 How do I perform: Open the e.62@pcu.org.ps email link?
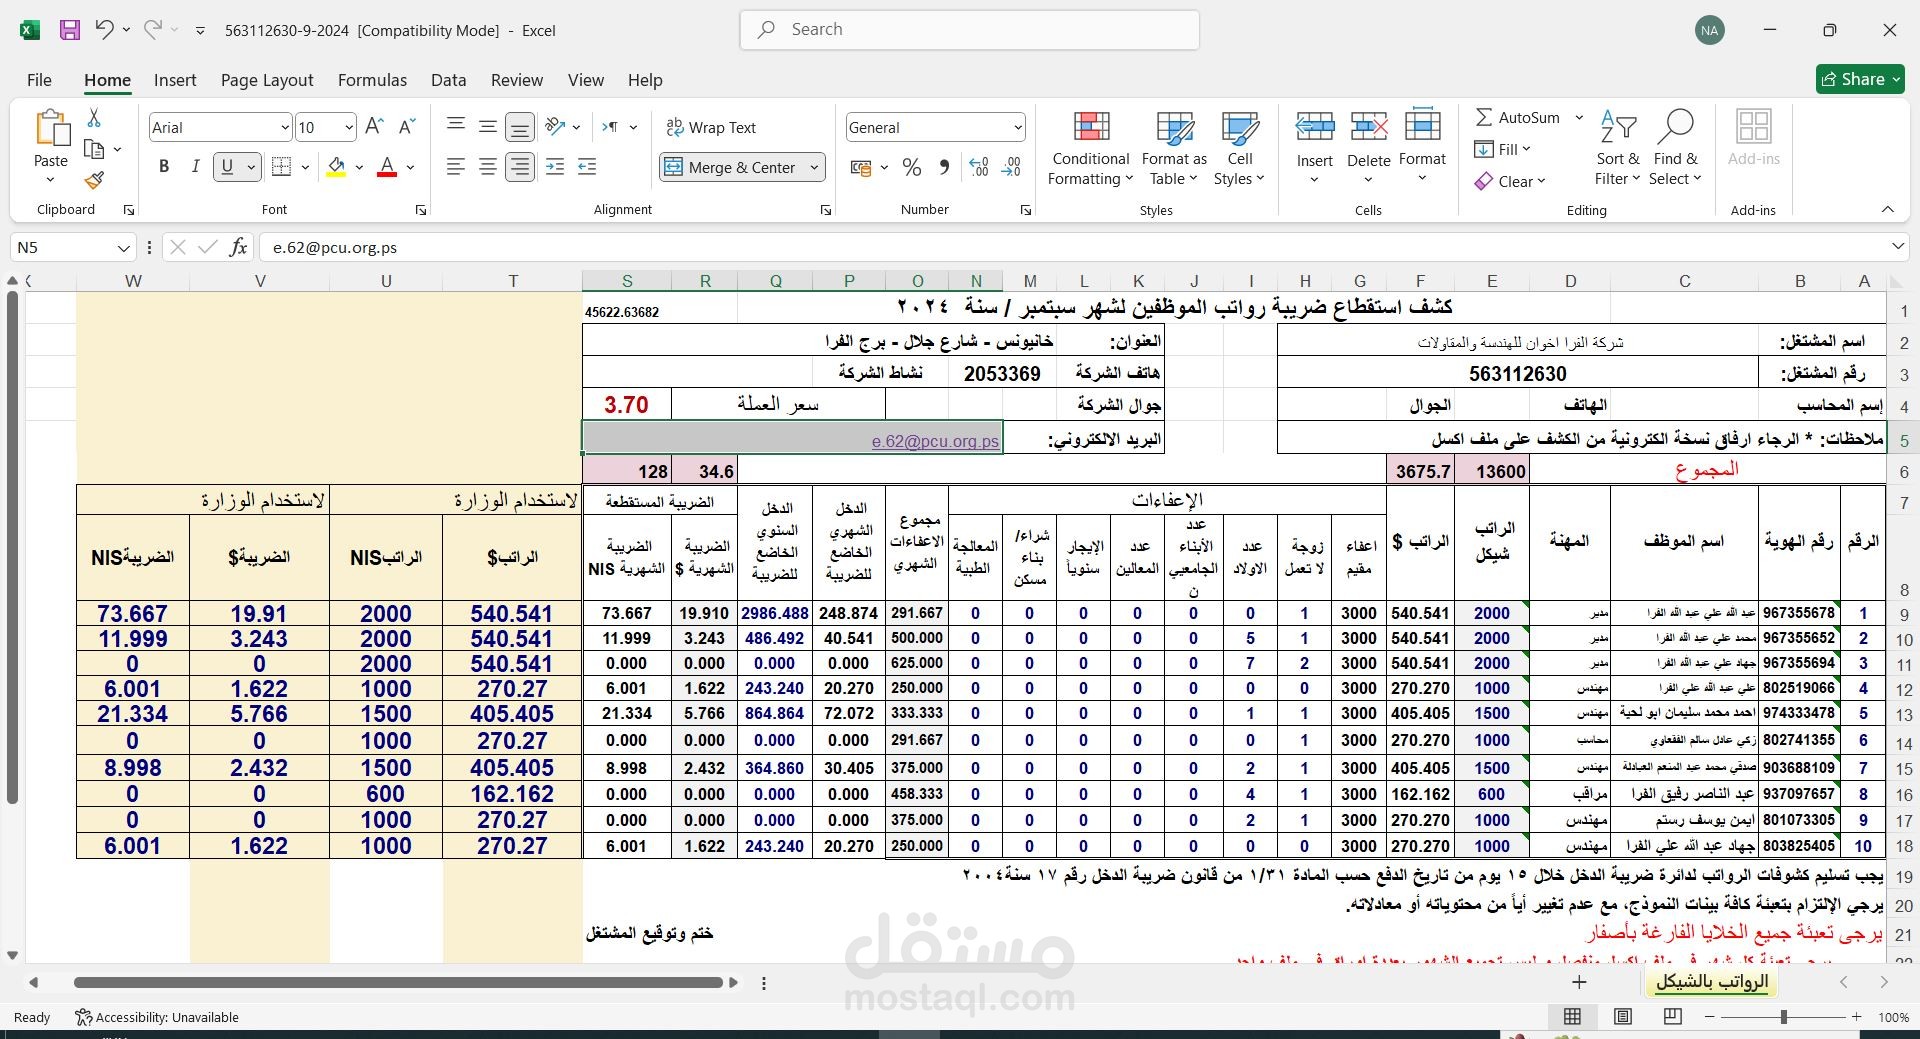coord(935,441)
